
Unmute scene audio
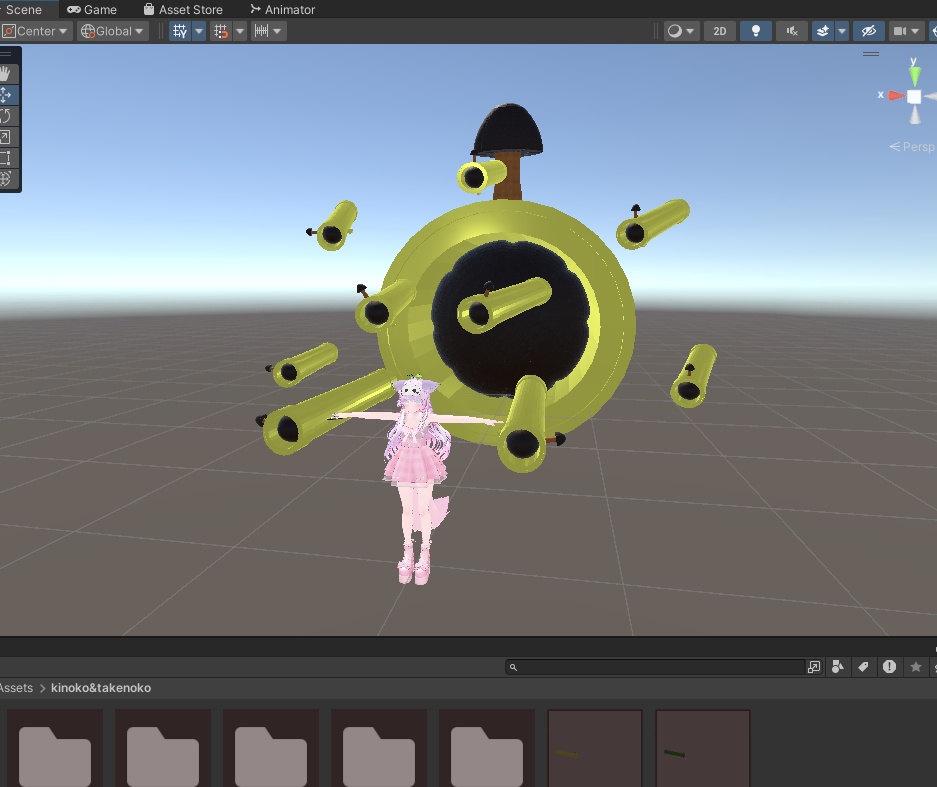pyautogui.click(x=791, y=31)
